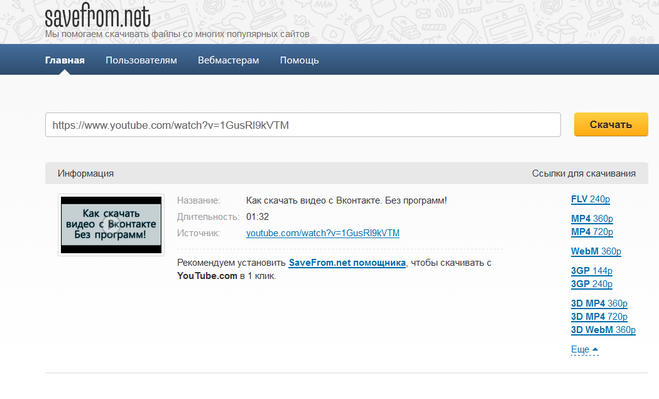Click the site tagline under the logo
This screenshot has width=659, height=399.
click(177, 34)
